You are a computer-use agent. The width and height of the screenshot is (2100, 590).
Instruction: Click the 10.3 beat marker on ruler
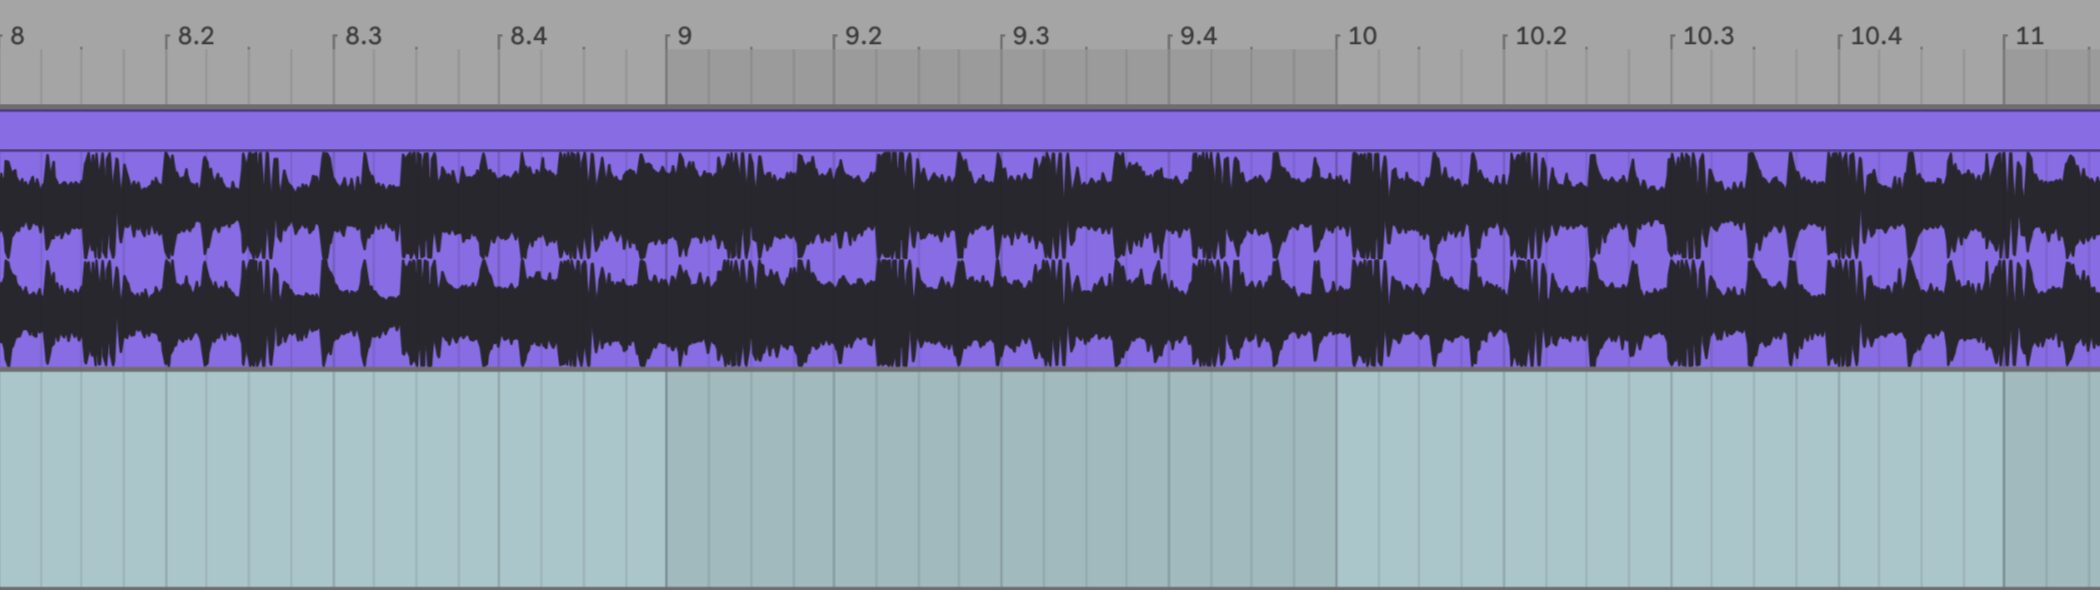(1708, 36)
